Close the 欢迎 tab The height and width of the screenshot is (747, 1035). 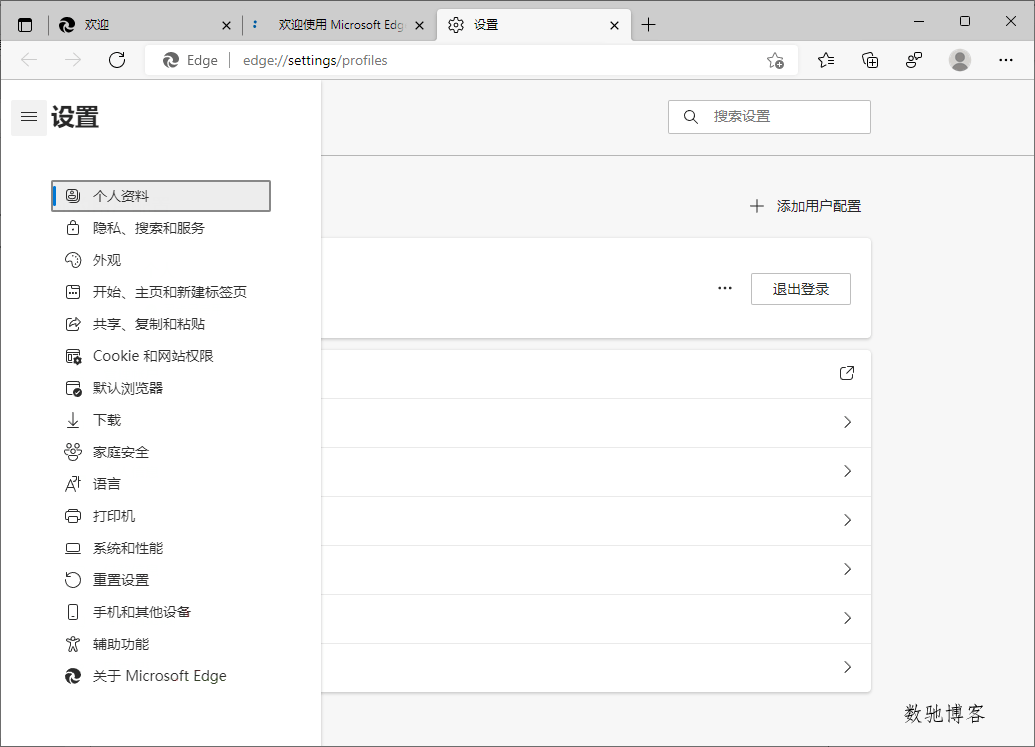point(226,26)
